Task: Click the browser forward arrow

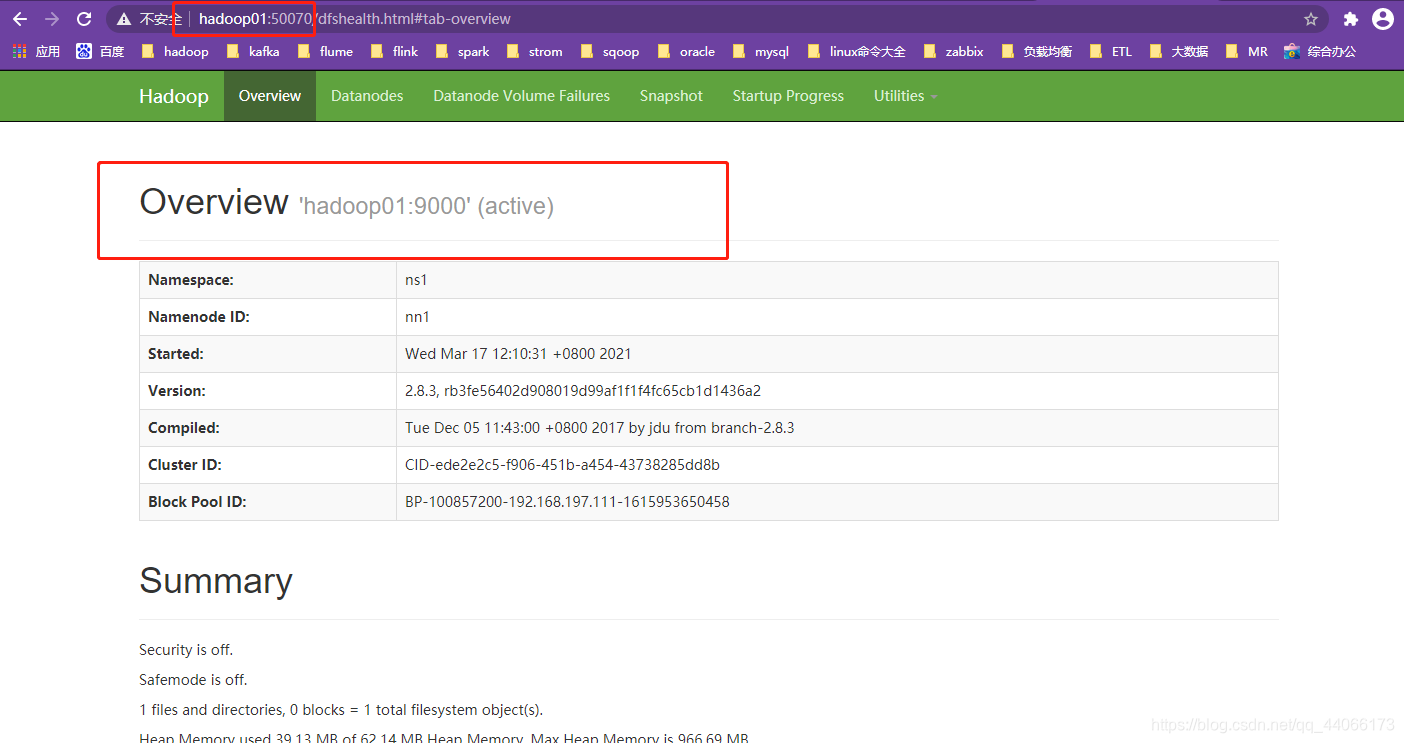Action: tap(52, 19)
